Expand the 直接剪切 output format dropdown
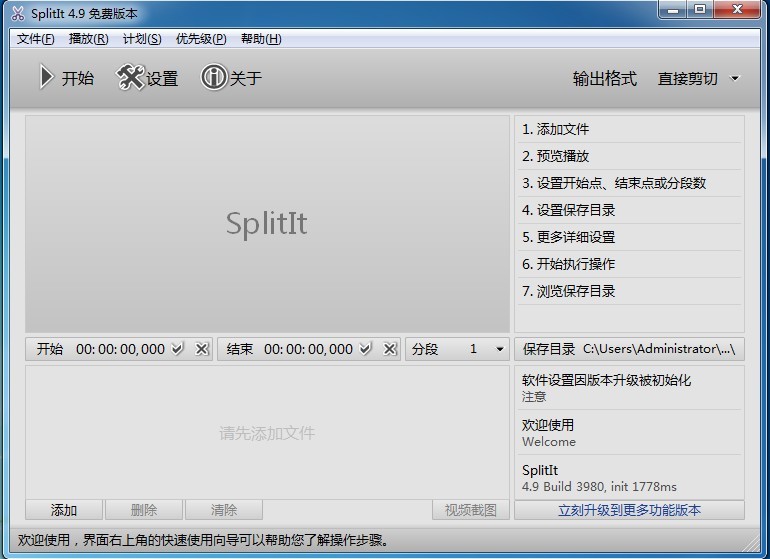This screenshot has width=770, height=559. [735, 79]
